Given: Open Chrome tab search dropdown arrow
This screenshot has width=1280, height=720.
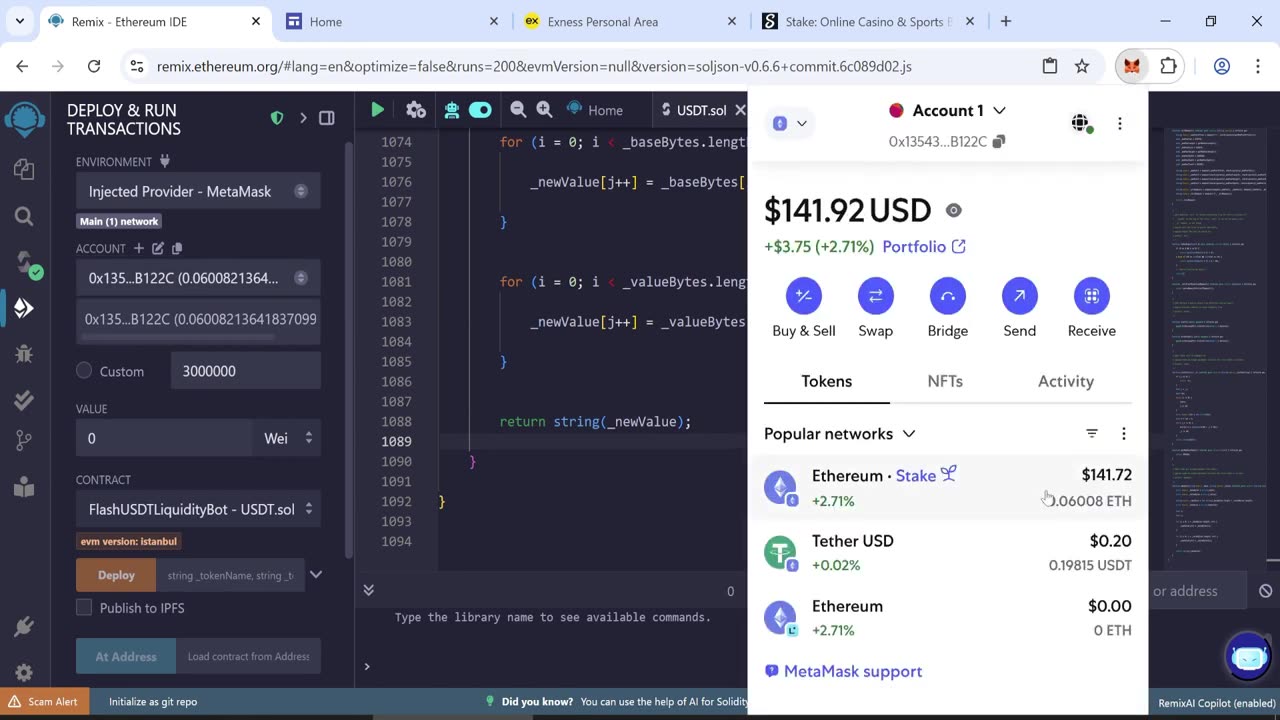Looking at the screenshot, I should (20, 21).
